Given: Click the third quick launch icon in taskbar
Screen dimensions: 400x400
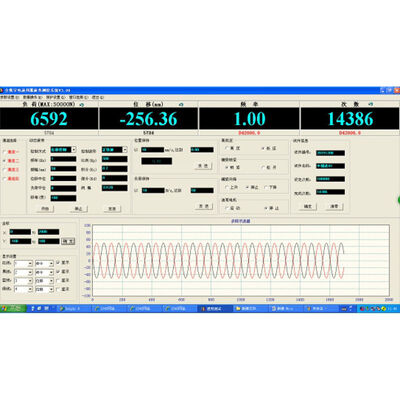Looking at the screenshot, I should (46, 309).
